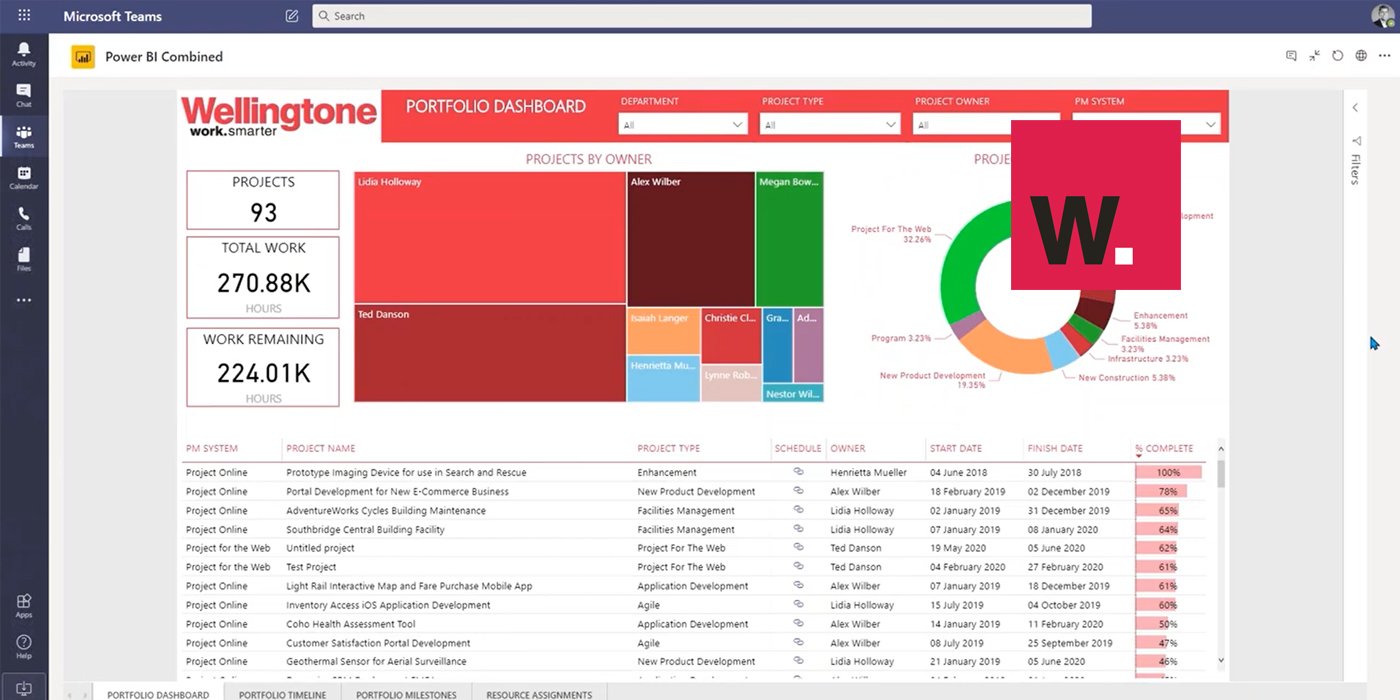The image size is (1400, 700).
Task: Sort by Project Name column header
Action: point(321,449)
